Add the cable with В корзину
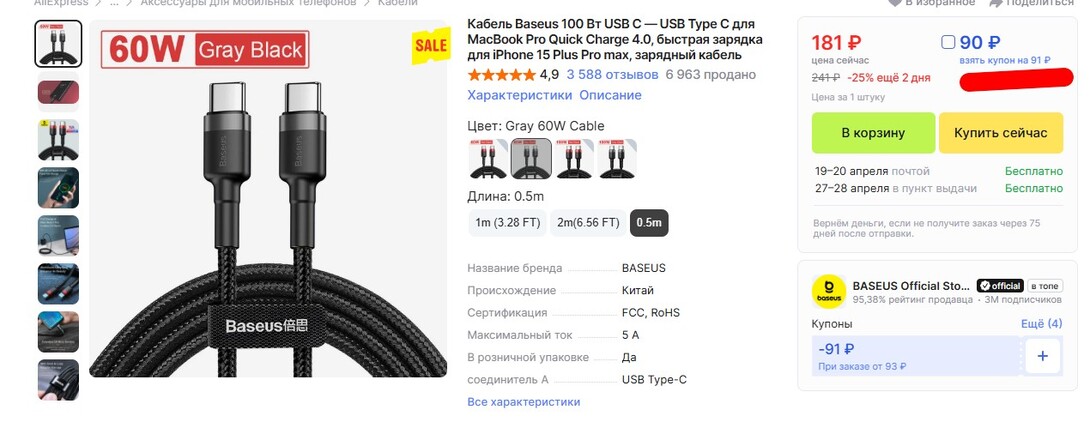Image resolution: width=1090 pixels, height=422 pixels. point(872,133)
